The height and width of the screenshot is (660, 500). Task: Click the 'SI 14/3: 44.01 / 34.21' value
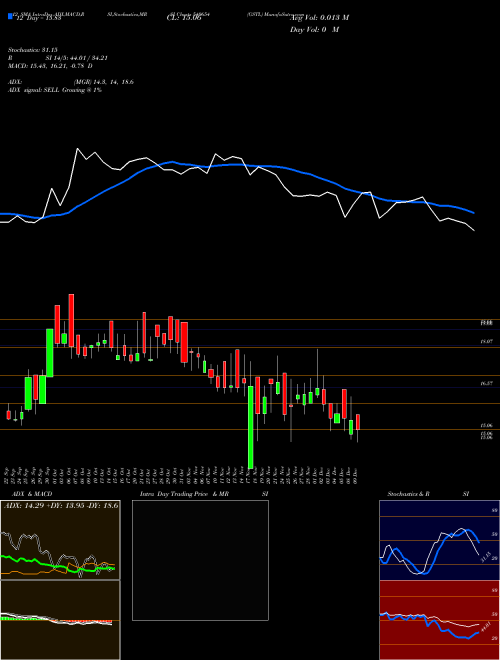coord(77,58)
